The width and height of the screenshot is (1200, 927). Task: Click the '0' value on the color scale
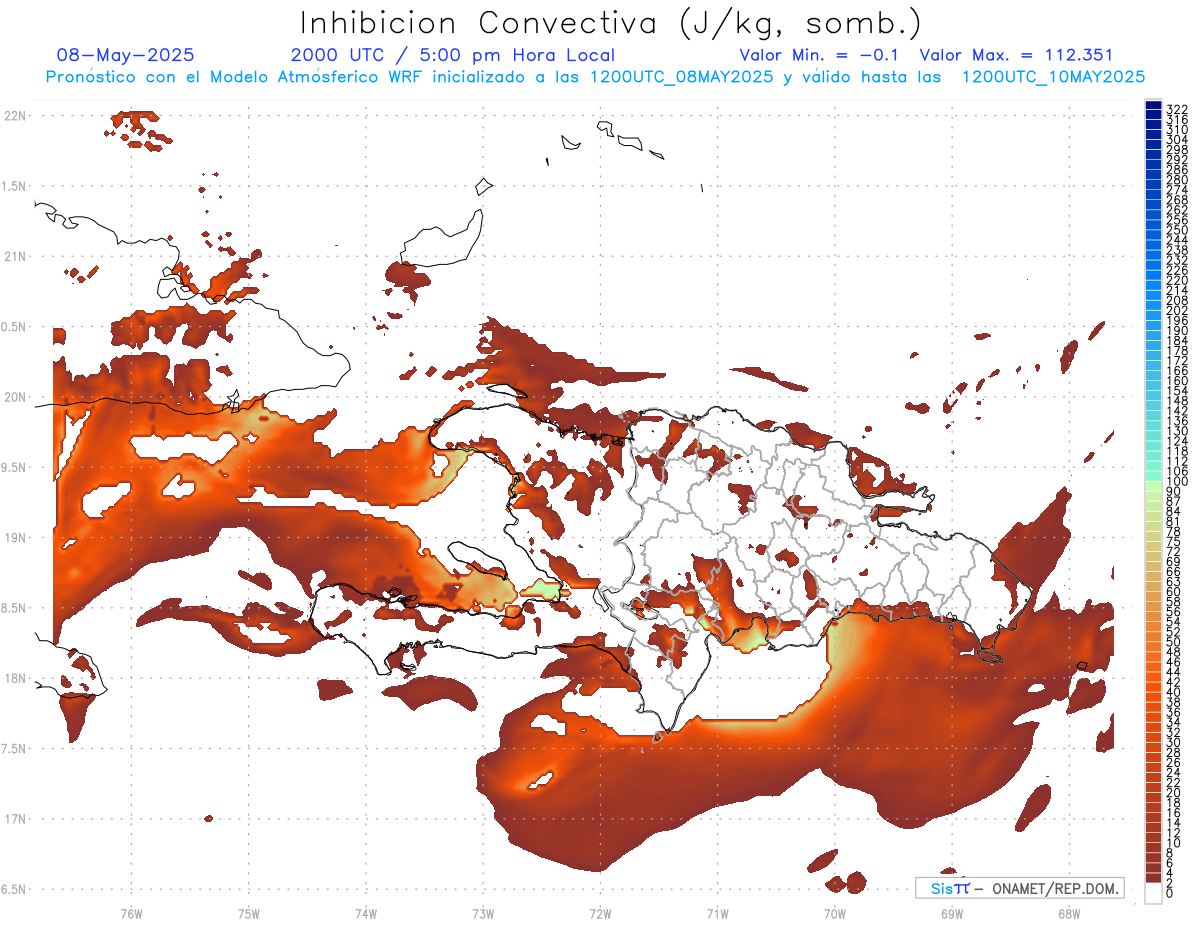point(1170,893)
